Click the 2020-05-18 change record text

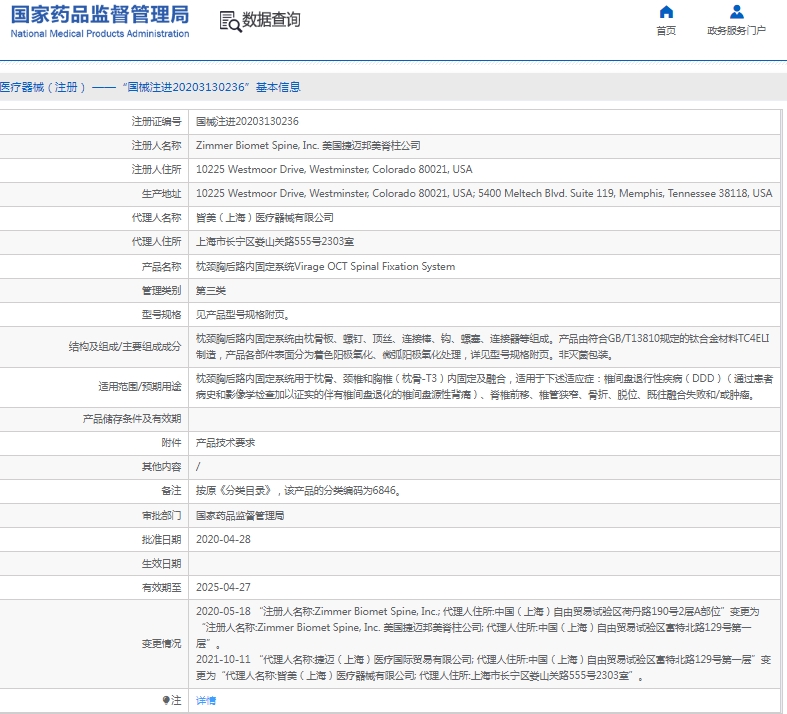point(477,628)
